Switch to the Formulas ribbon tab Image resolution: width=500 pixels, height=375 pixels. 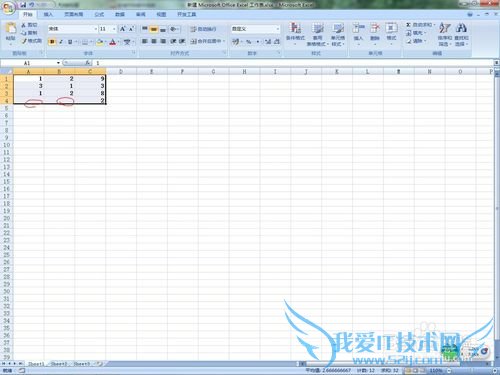99,14
